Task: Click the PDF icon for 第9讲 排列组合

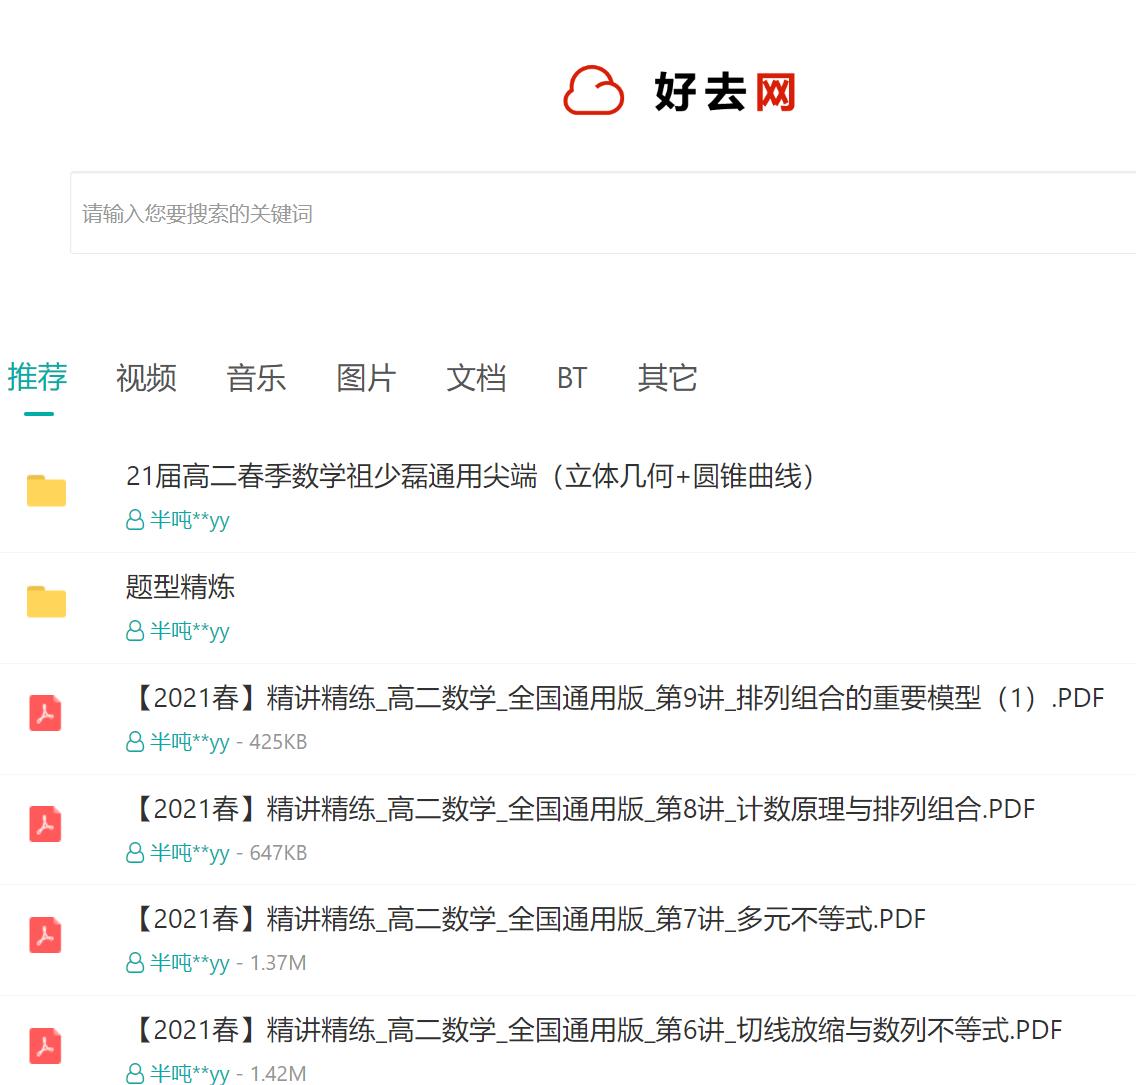Action: click(x=45, y=713)
